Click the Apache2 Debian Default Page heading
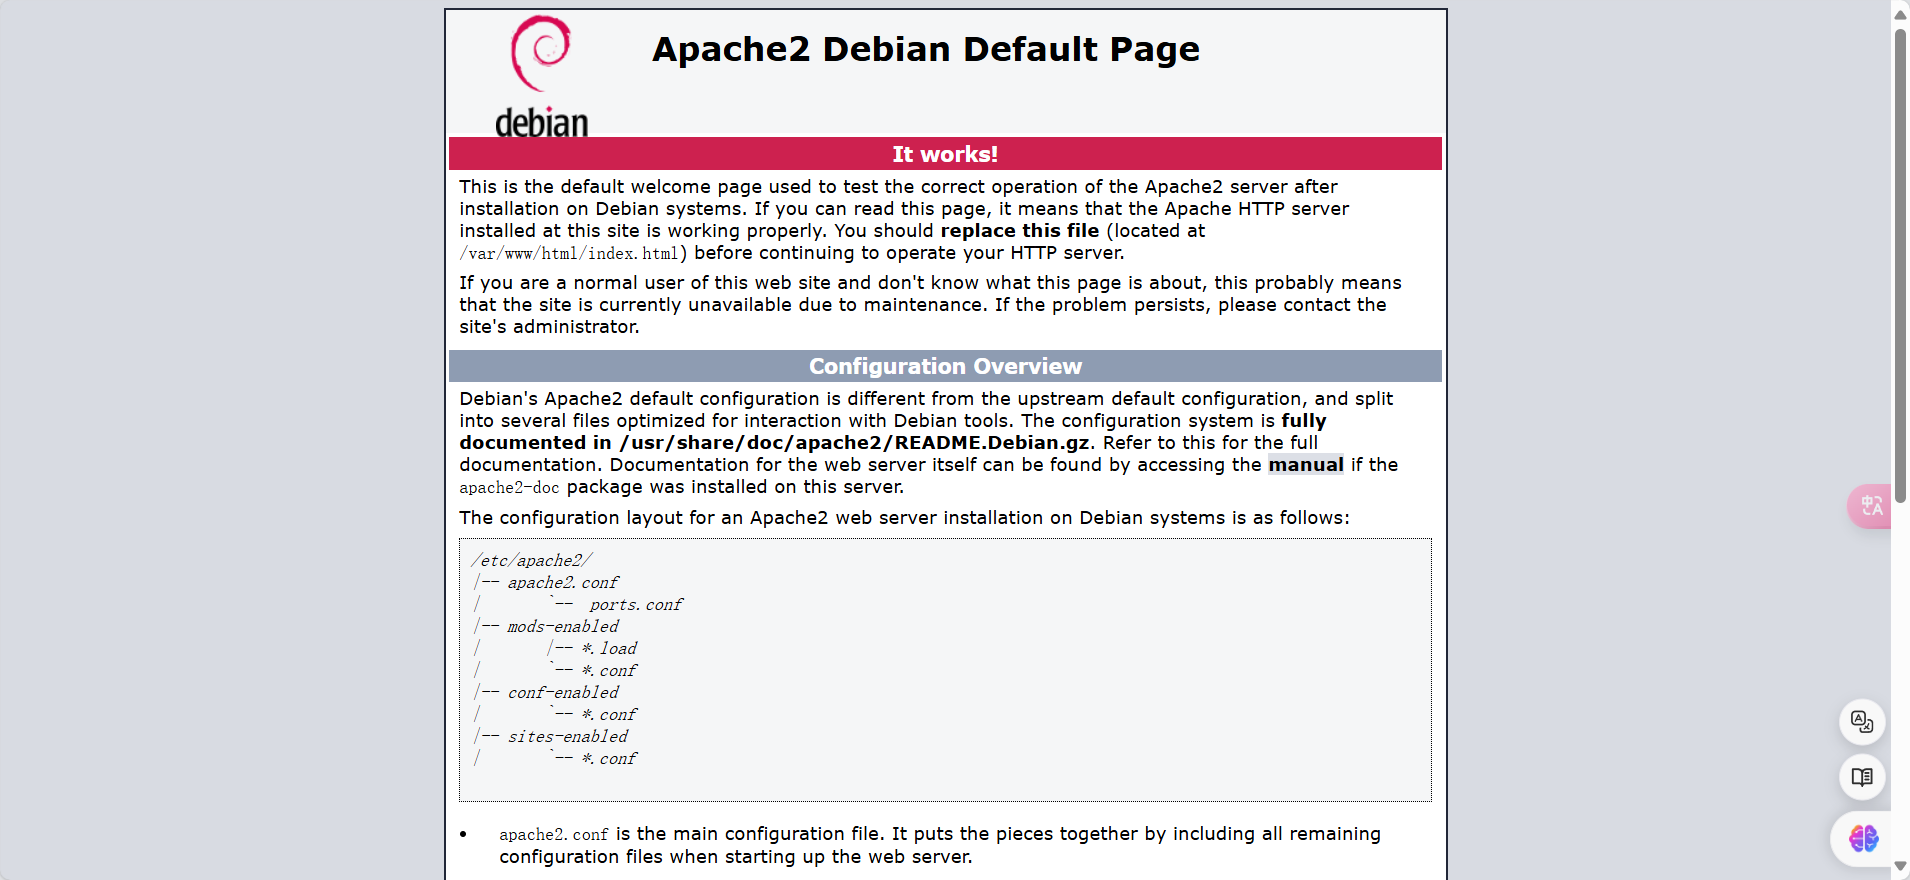Viewport: 1910px width, 880px height. pyautogui.click(x=926, y=50)
